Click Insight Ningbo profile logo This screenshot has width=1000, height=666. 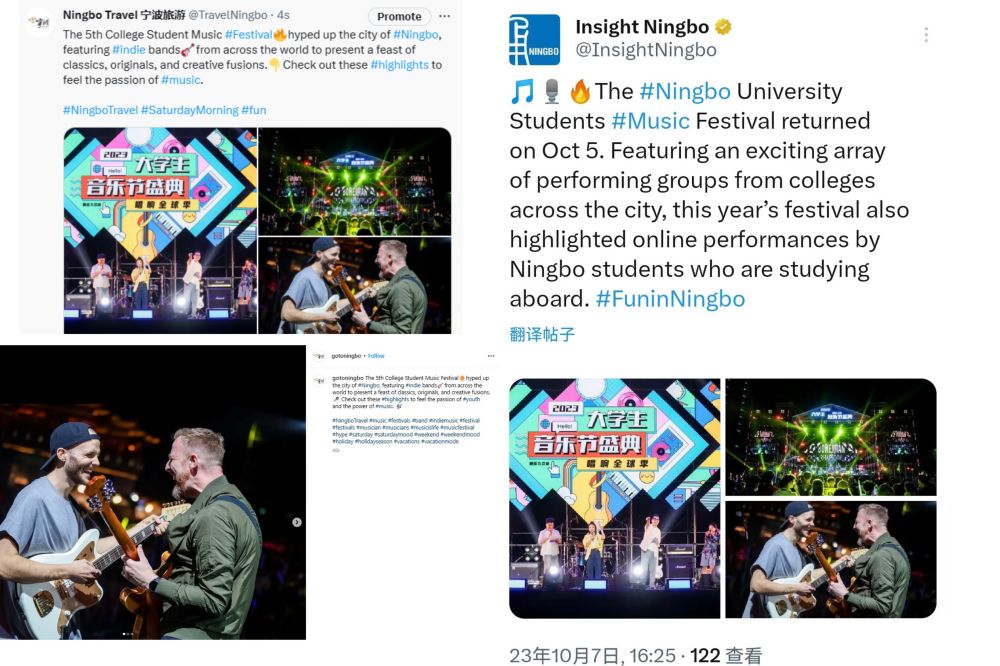534,40
